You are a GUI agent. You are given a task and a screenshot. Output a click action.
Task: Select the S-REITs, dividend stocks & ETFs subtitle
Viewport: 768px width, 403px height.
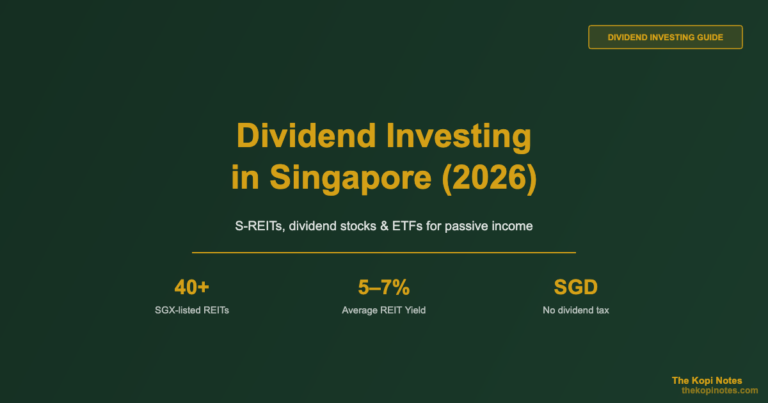[x=384, y=226]
